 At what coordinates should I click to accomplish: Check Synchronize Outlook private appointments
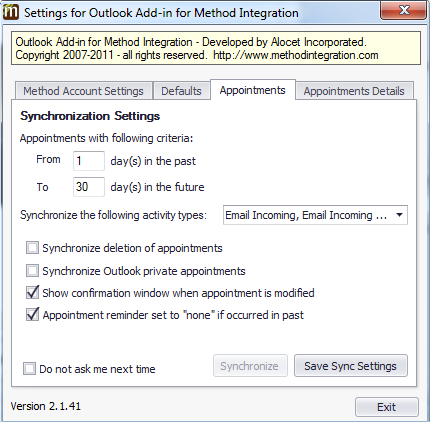[x=32, y=271]
